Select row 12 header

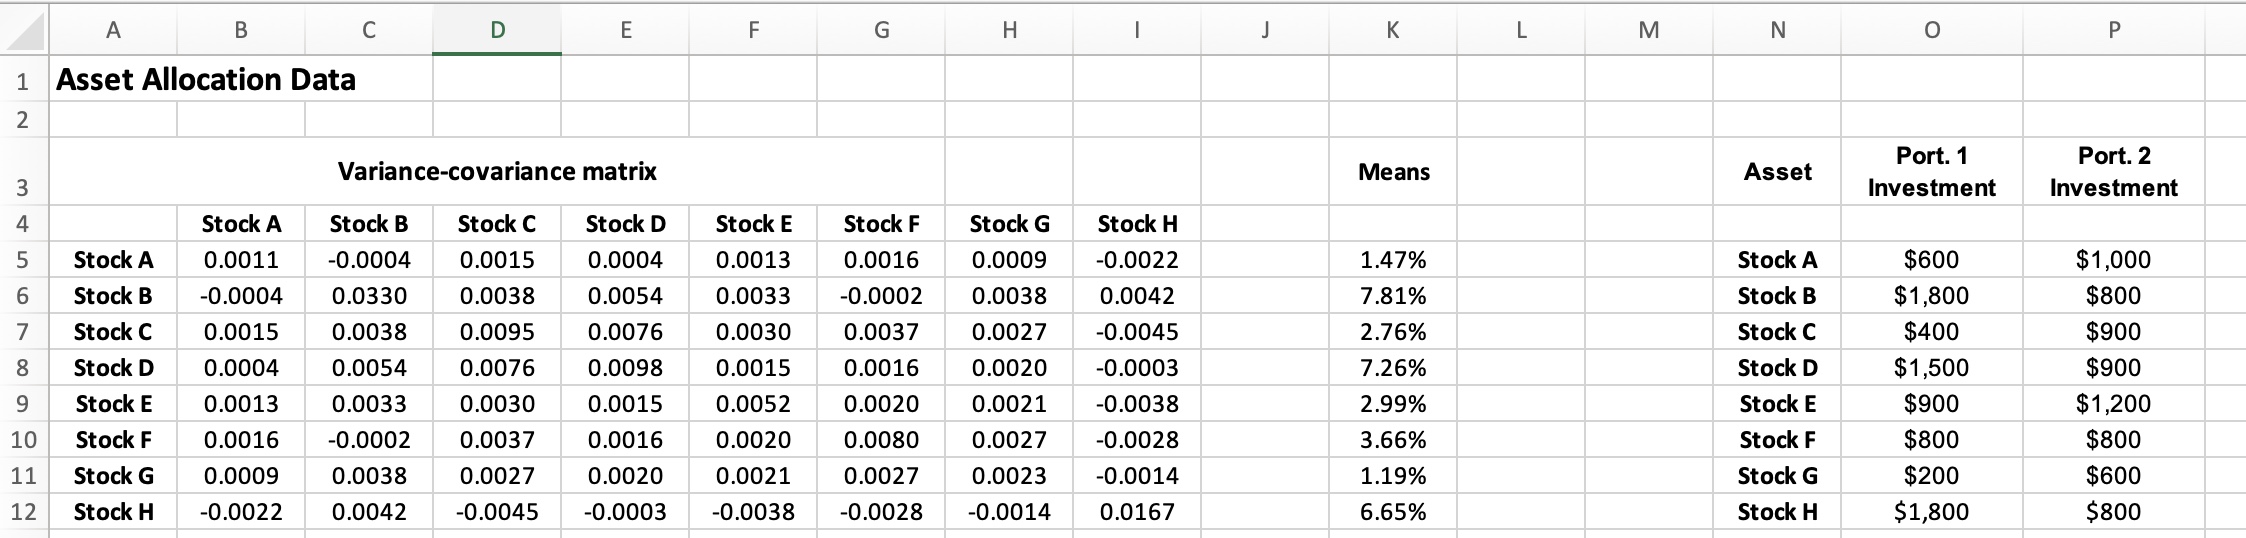click(24, 512)
